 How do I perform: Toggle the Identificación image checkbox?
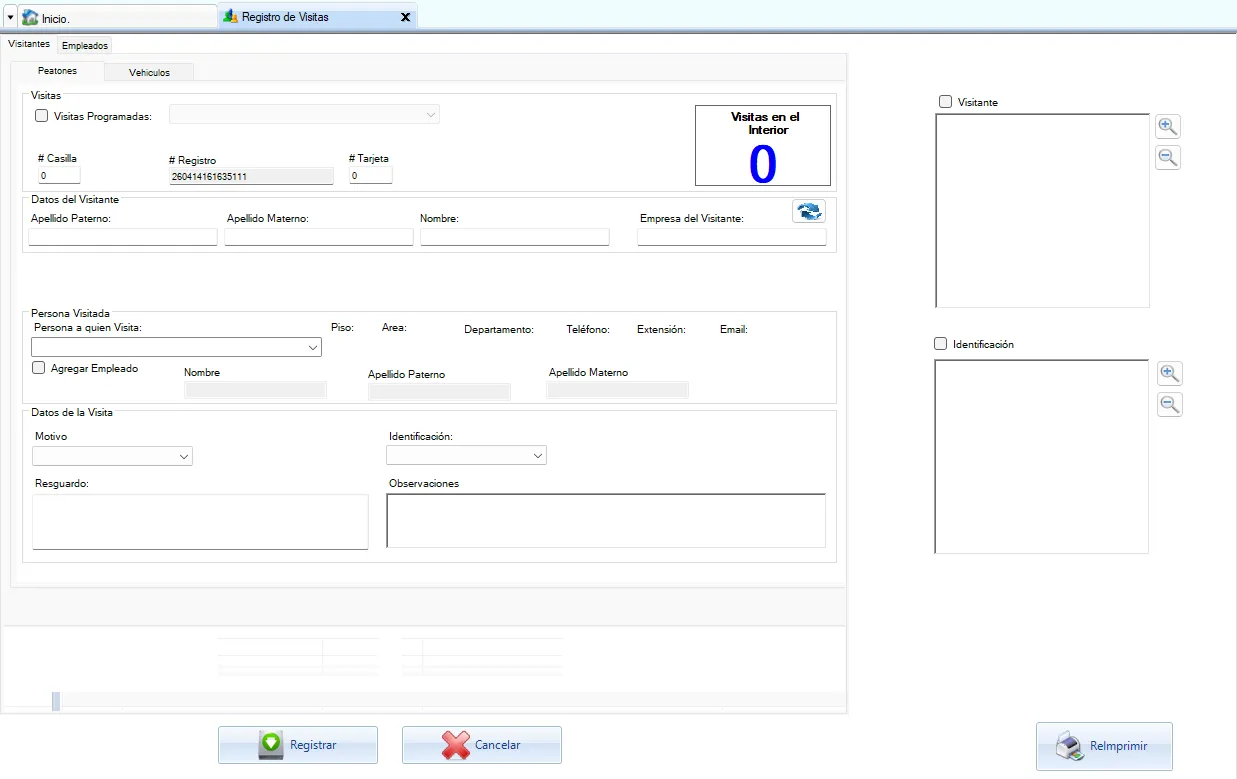[x=940, y=344]
